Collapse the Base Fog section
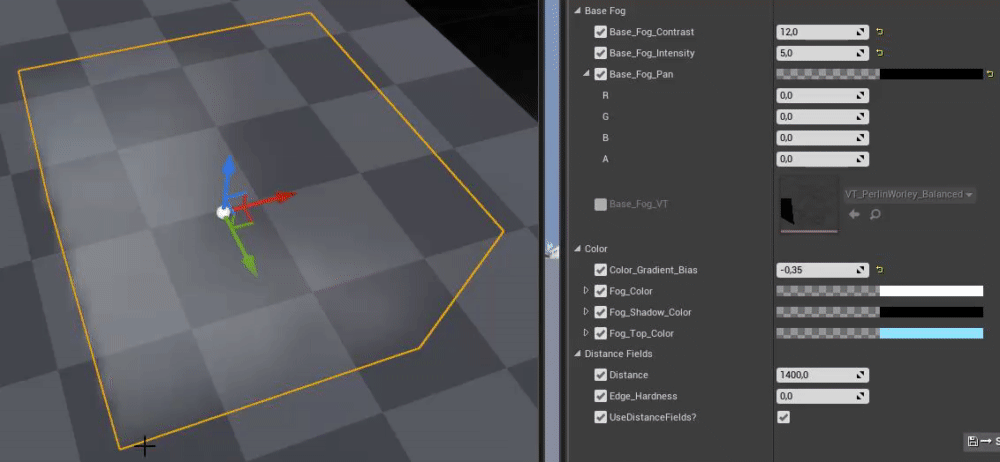 click(x=578, y=11)
